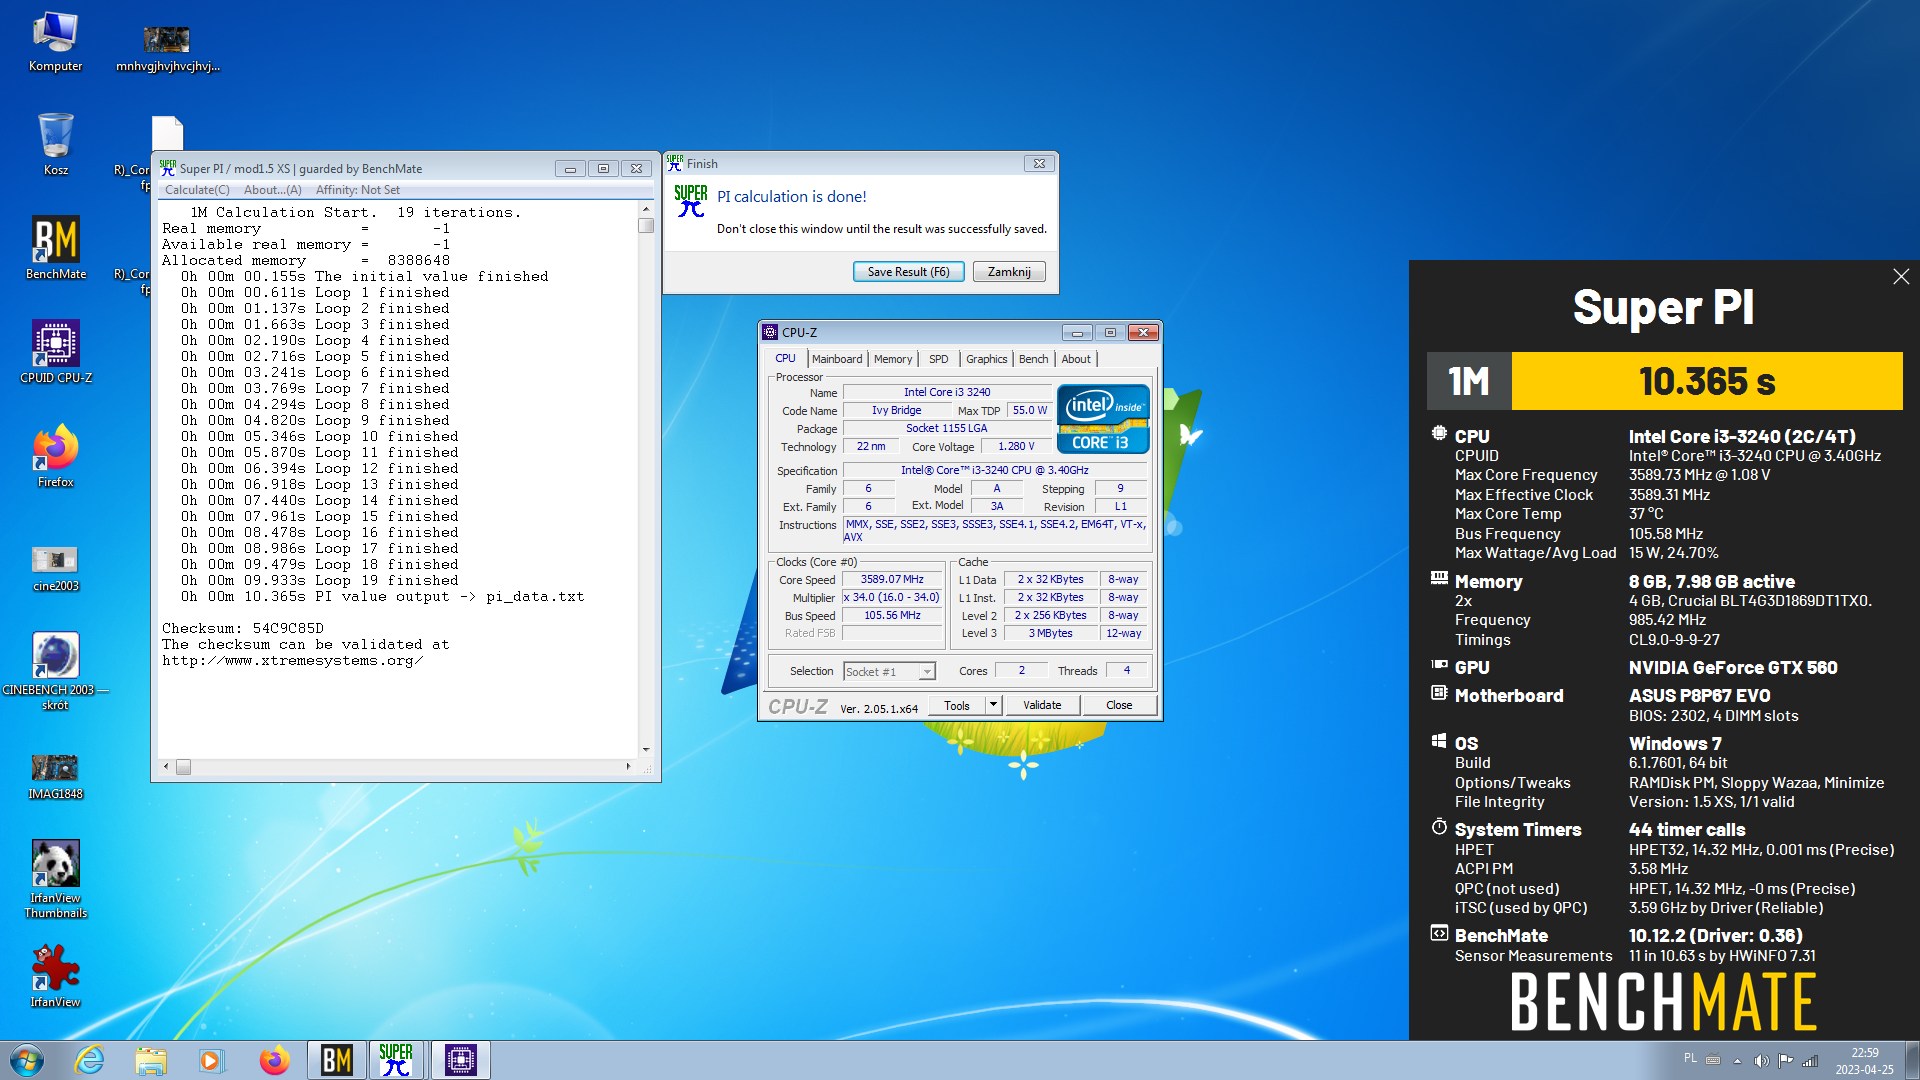Switch to the Memory tab in CPU-Z

click(893, 359)
